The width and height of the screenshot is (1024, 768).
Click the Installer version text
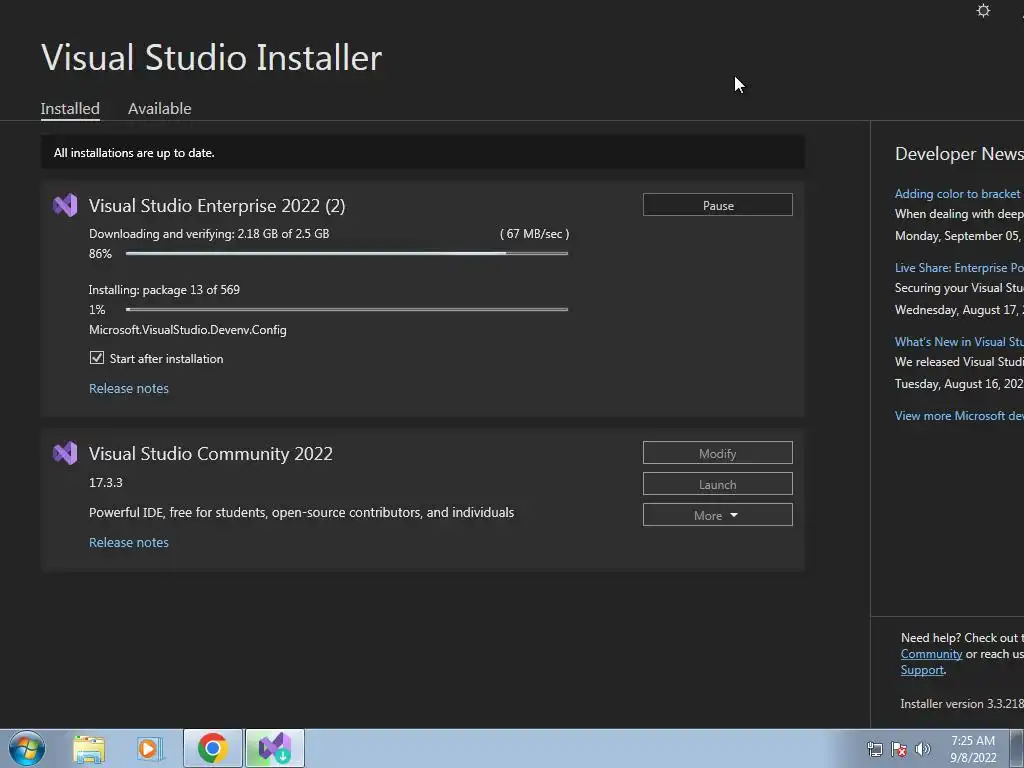coord(961,704)
